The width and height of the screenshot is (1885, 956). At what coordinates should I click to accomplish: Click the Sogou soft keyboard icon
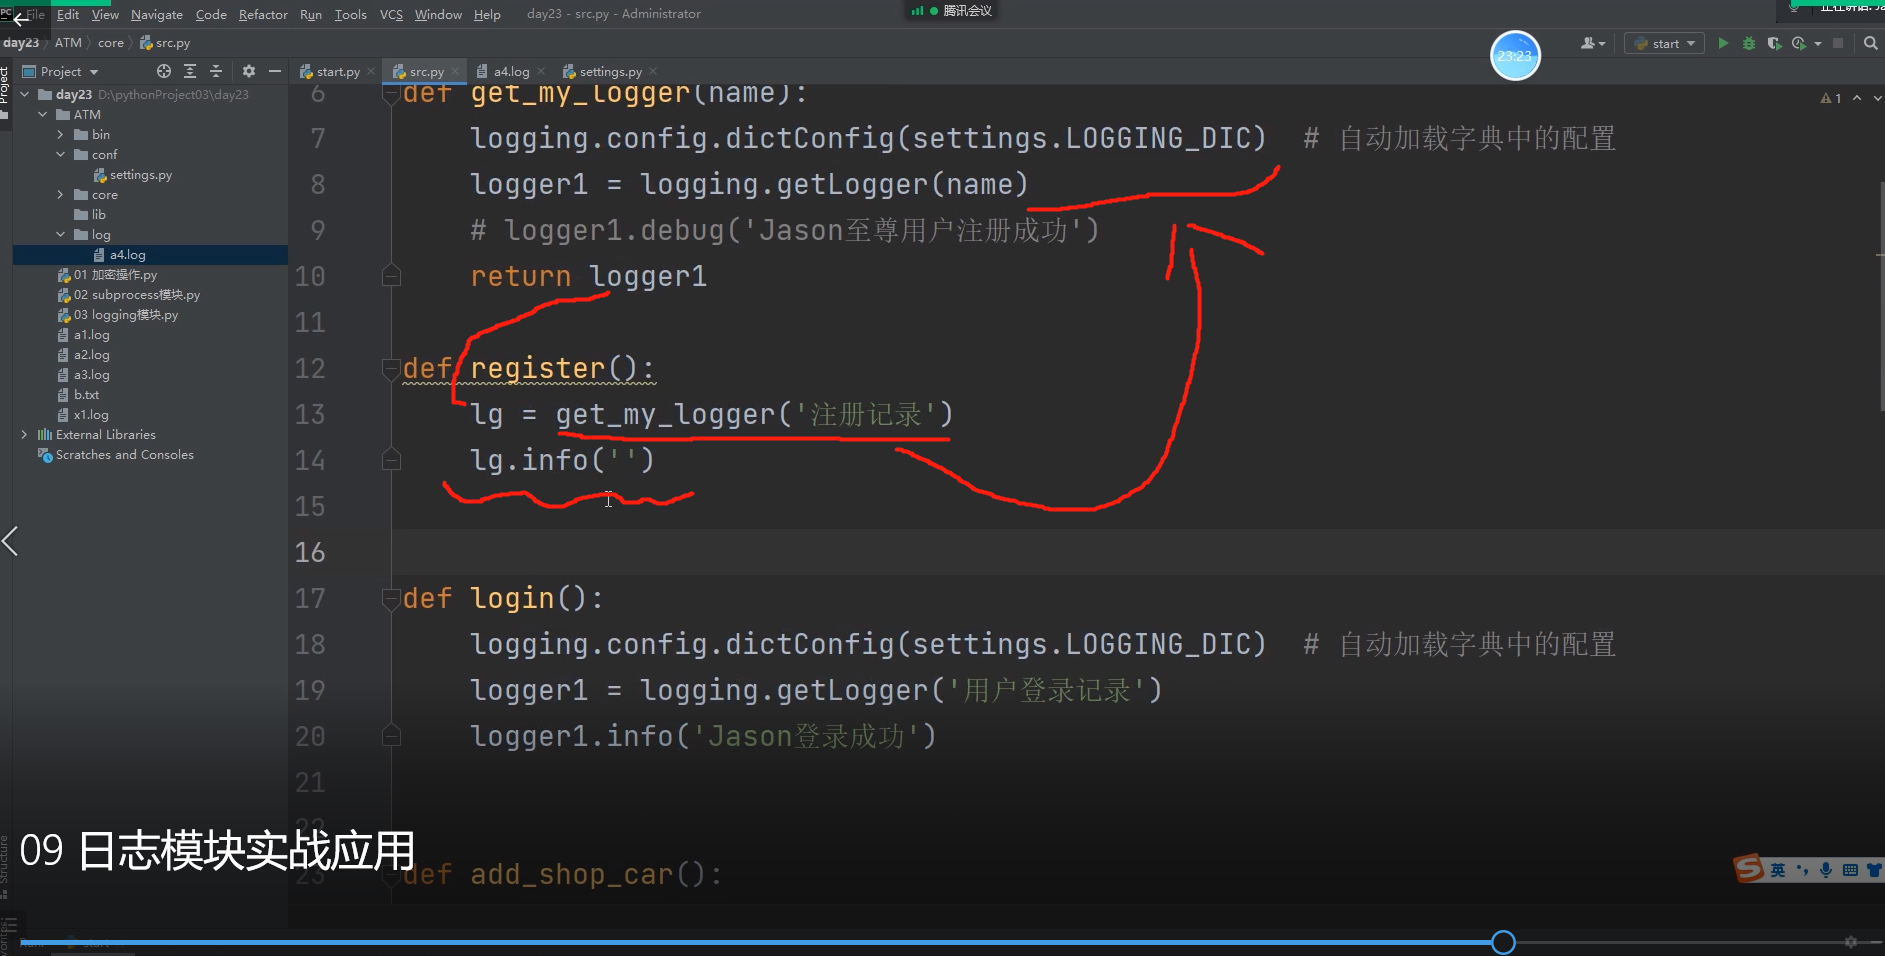click(x=1850, y=870)
